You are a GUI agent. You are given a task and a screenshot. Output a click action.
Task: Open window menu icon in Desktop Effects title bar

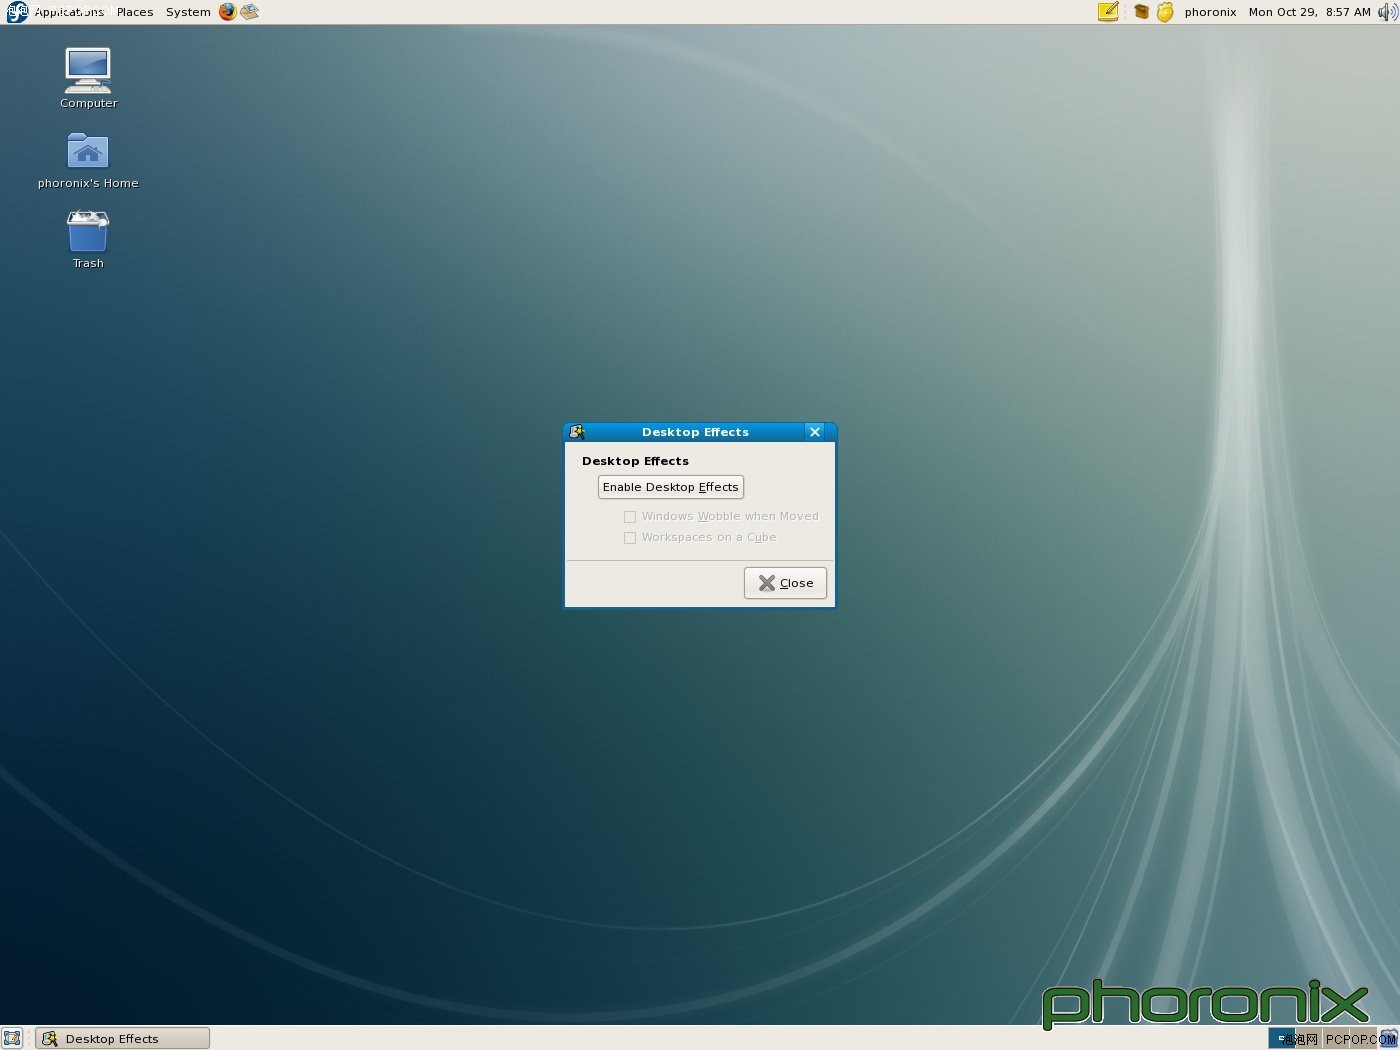click(577, 432)
